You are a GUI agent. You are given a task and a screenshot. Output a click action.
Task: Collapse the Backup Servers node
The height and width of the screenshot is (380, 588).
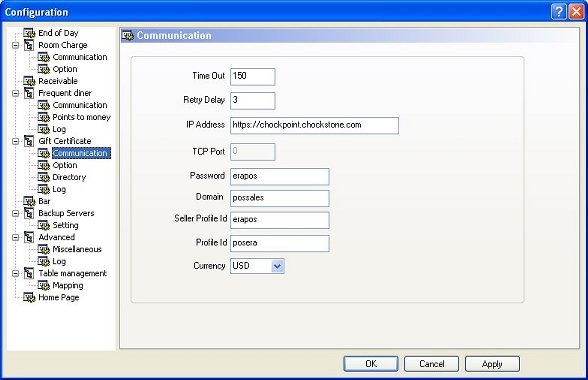click(15, 213)
